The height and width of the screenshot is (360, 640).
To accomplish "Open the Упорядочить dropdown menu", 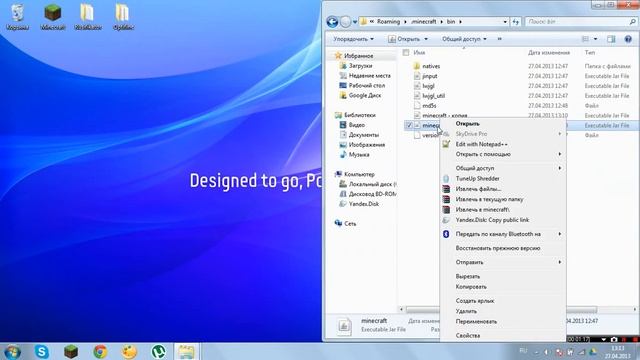I will (x=353, y=39).
